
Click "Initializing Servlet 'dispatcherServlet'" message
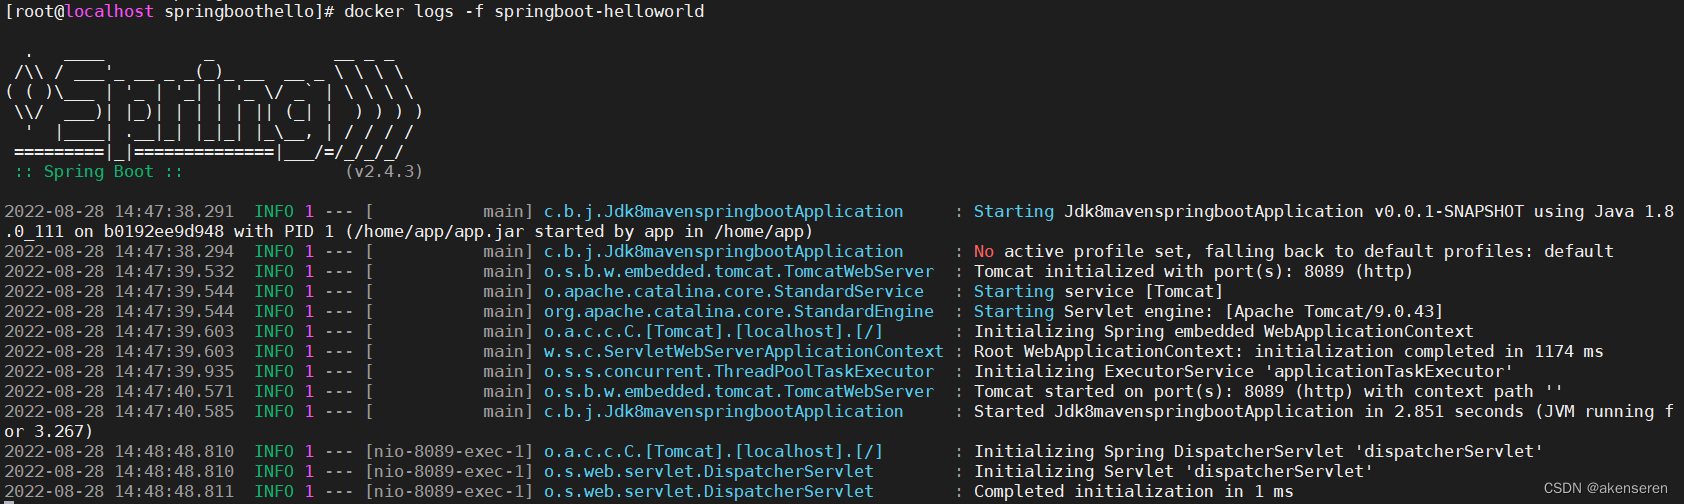click(x=1174, y=472)
